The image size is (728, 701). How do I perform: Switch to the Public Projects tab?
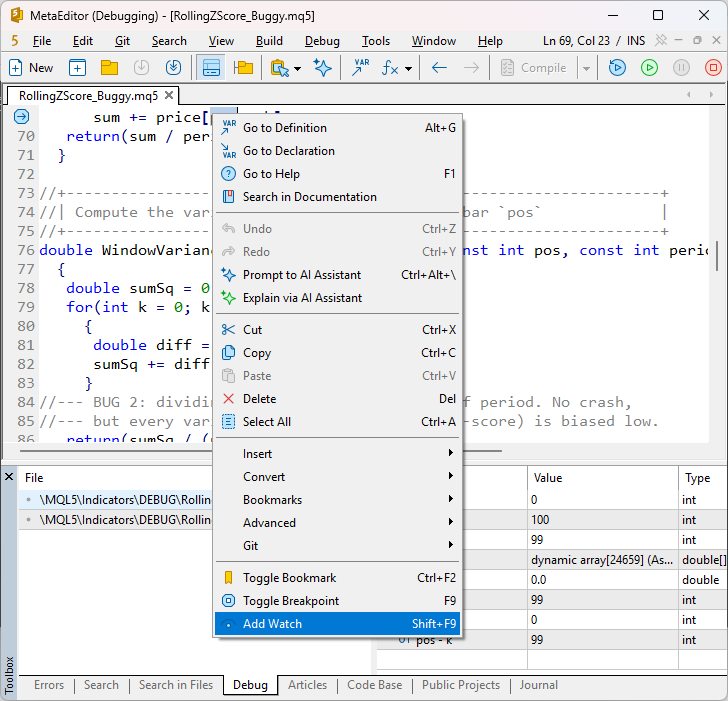461,685
